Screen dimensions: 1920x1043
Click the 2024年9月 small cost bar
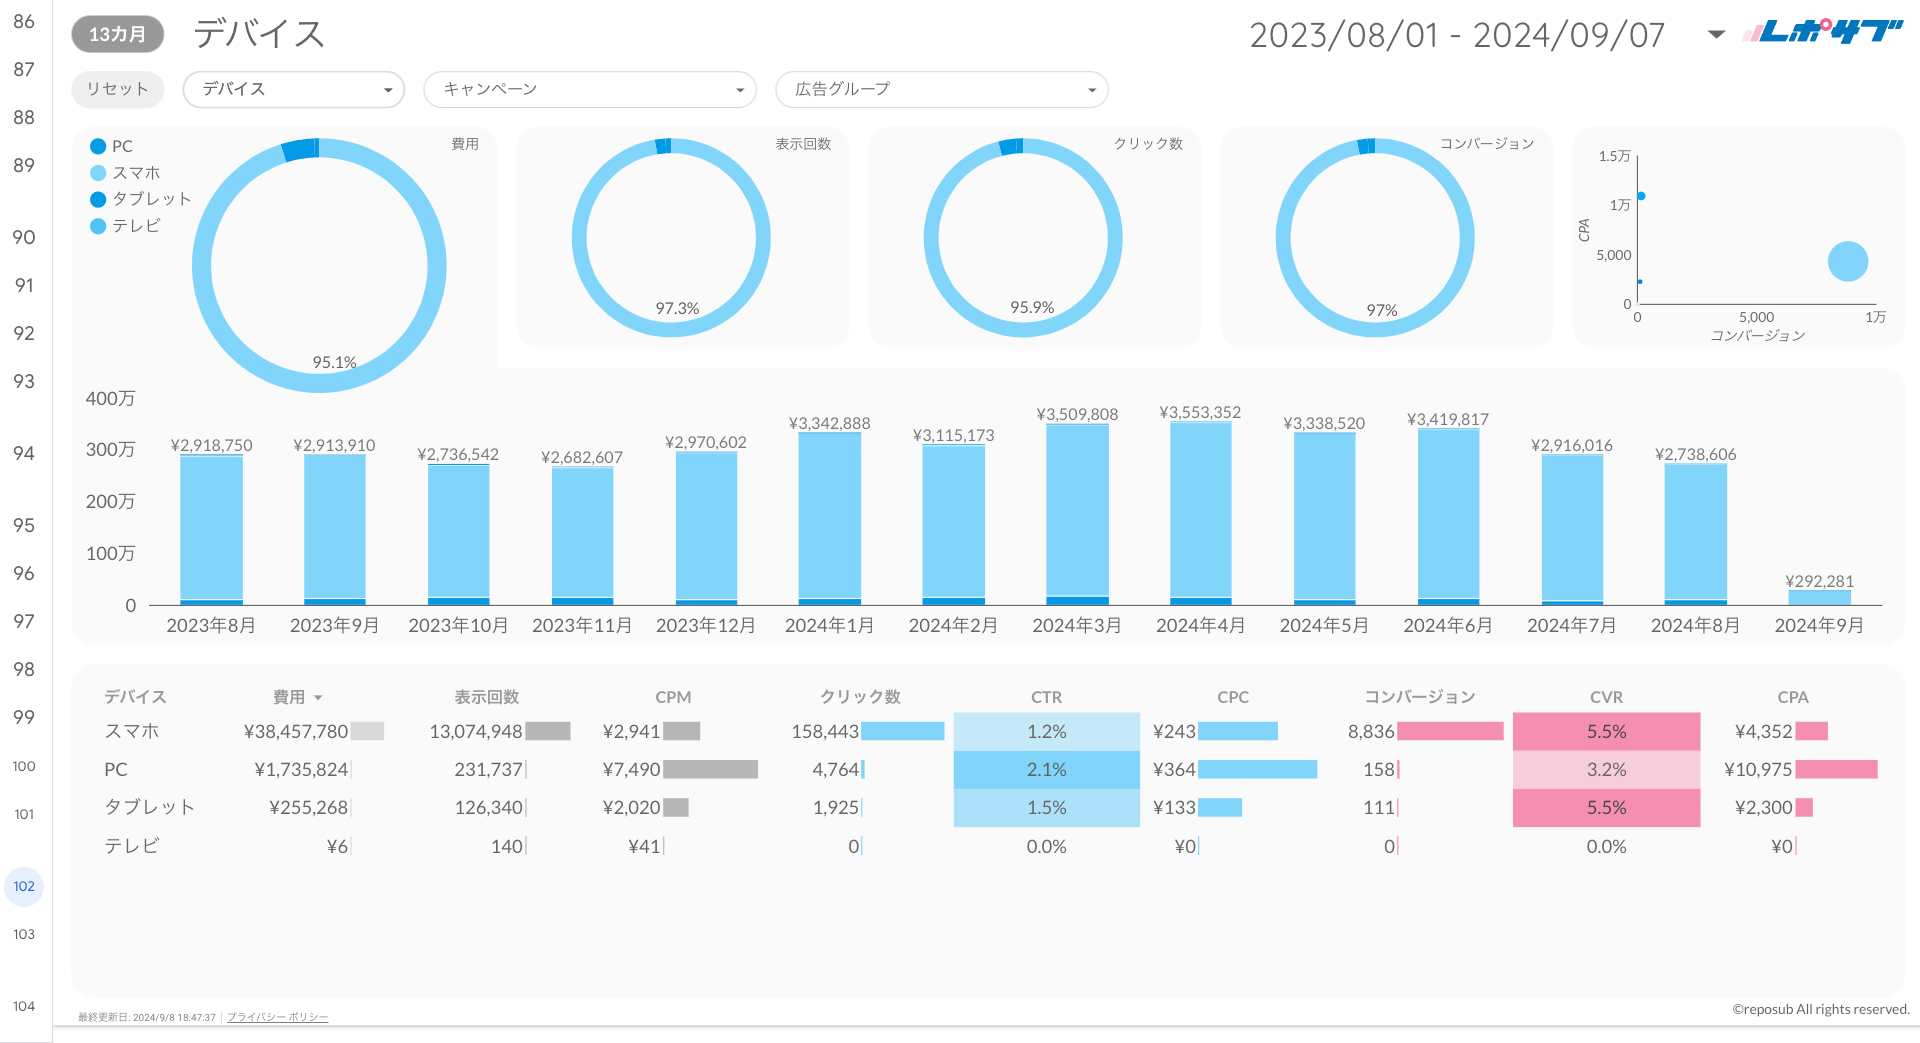click(x=1819, y=598)
